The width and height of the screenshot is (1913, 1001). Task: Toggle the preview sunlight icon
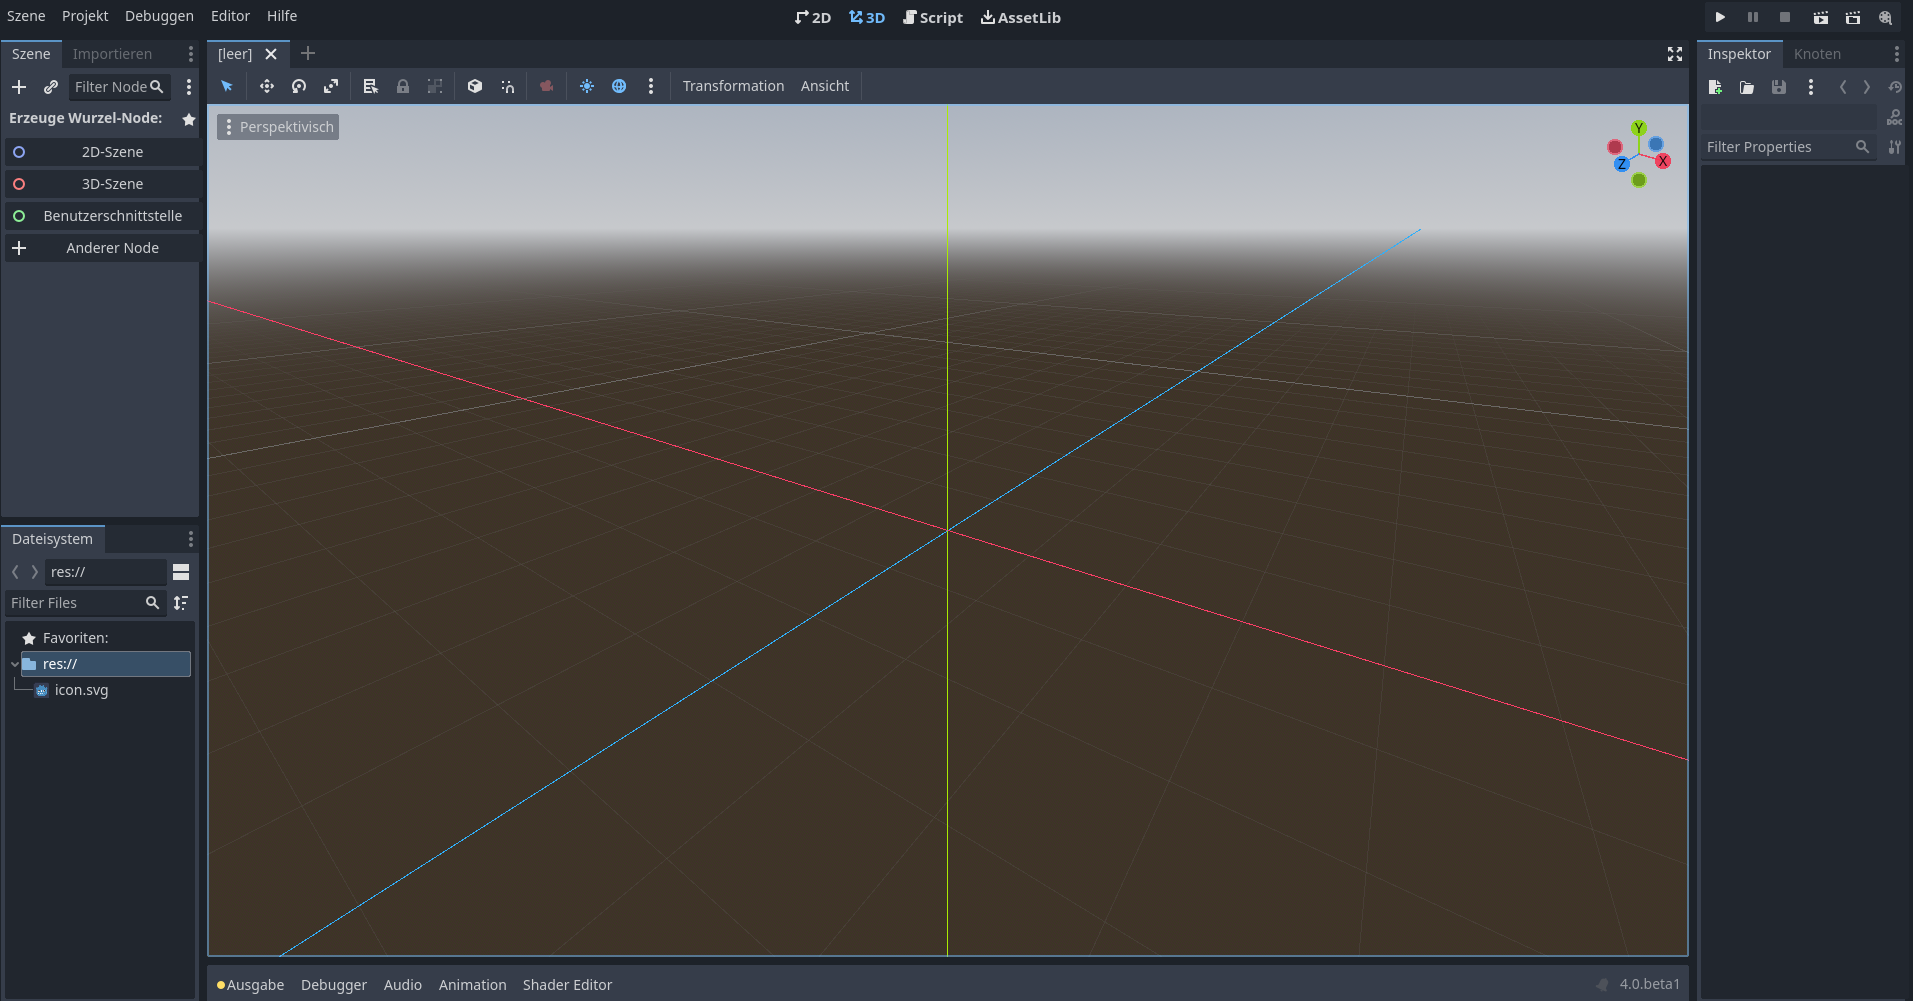pos(587,86)
